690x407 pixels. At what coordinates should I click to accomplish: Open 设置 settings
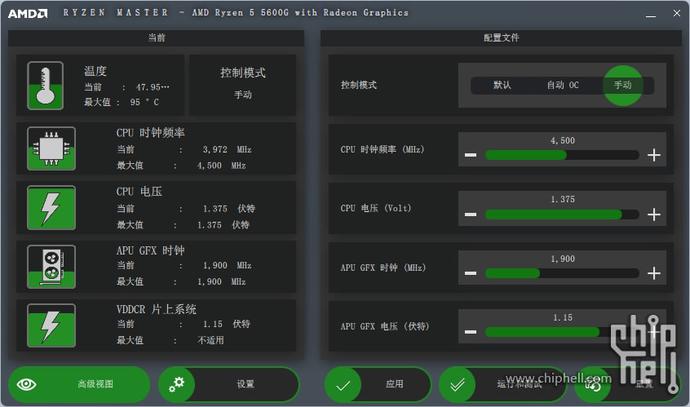pyautogui.click(x=229, y=384)
